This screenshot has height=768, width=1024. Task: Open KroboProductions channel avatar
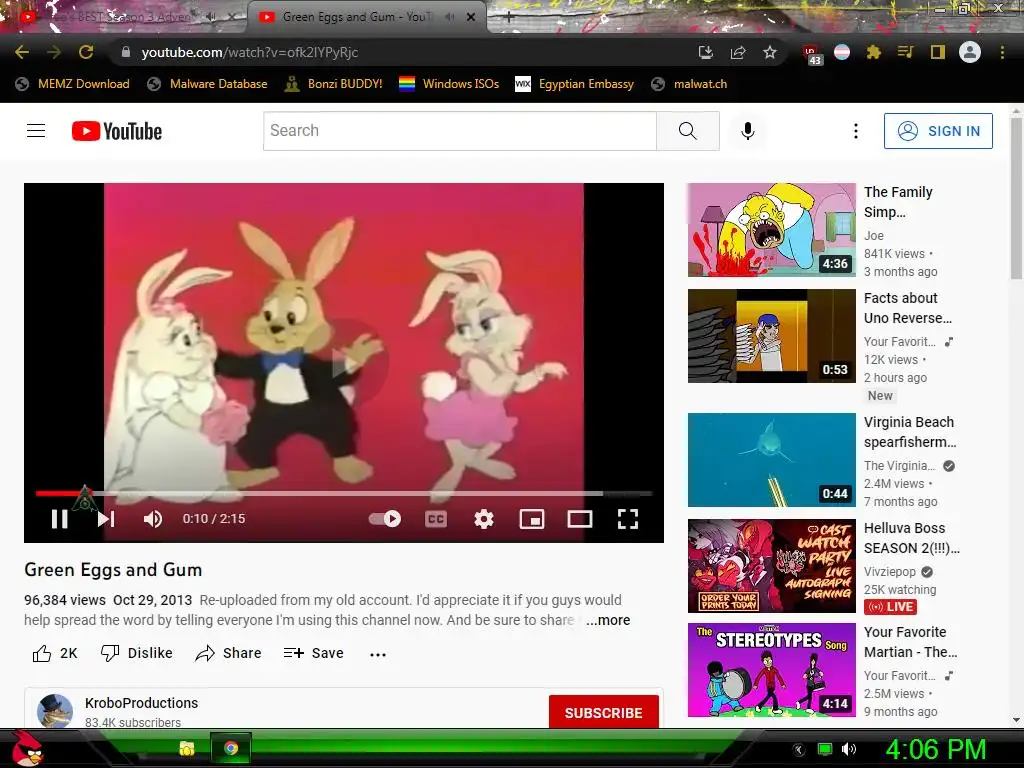pos(55,711)
